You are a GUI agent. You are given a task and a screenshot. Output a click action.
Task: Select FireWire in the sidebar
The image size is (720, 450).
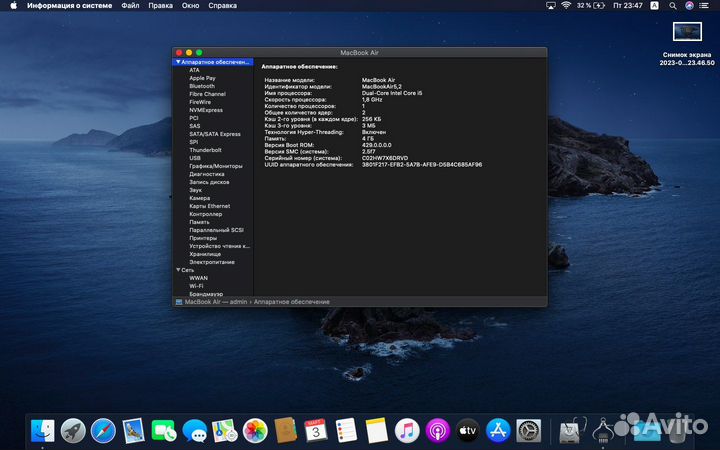[x=200, y=102]
